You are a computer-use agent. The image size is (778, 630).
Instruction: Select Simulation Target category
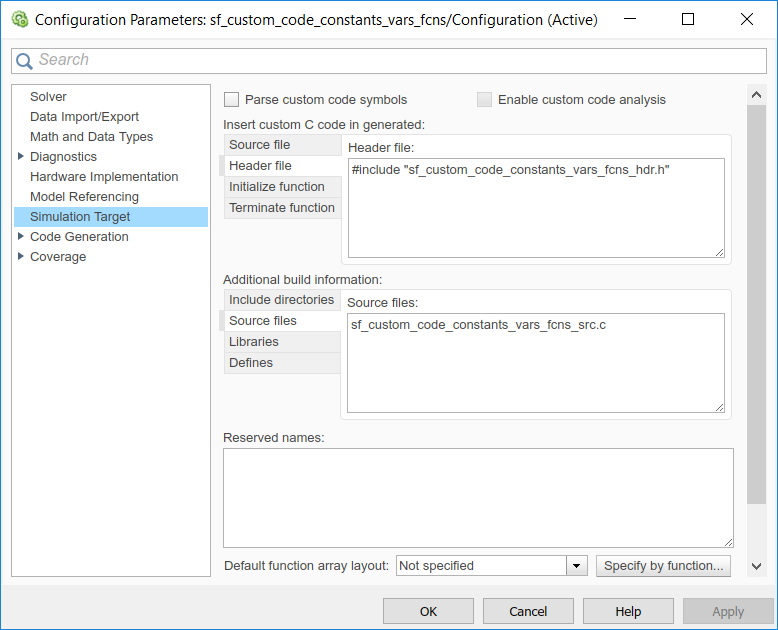pyautogui.click(x=111, y=217)
